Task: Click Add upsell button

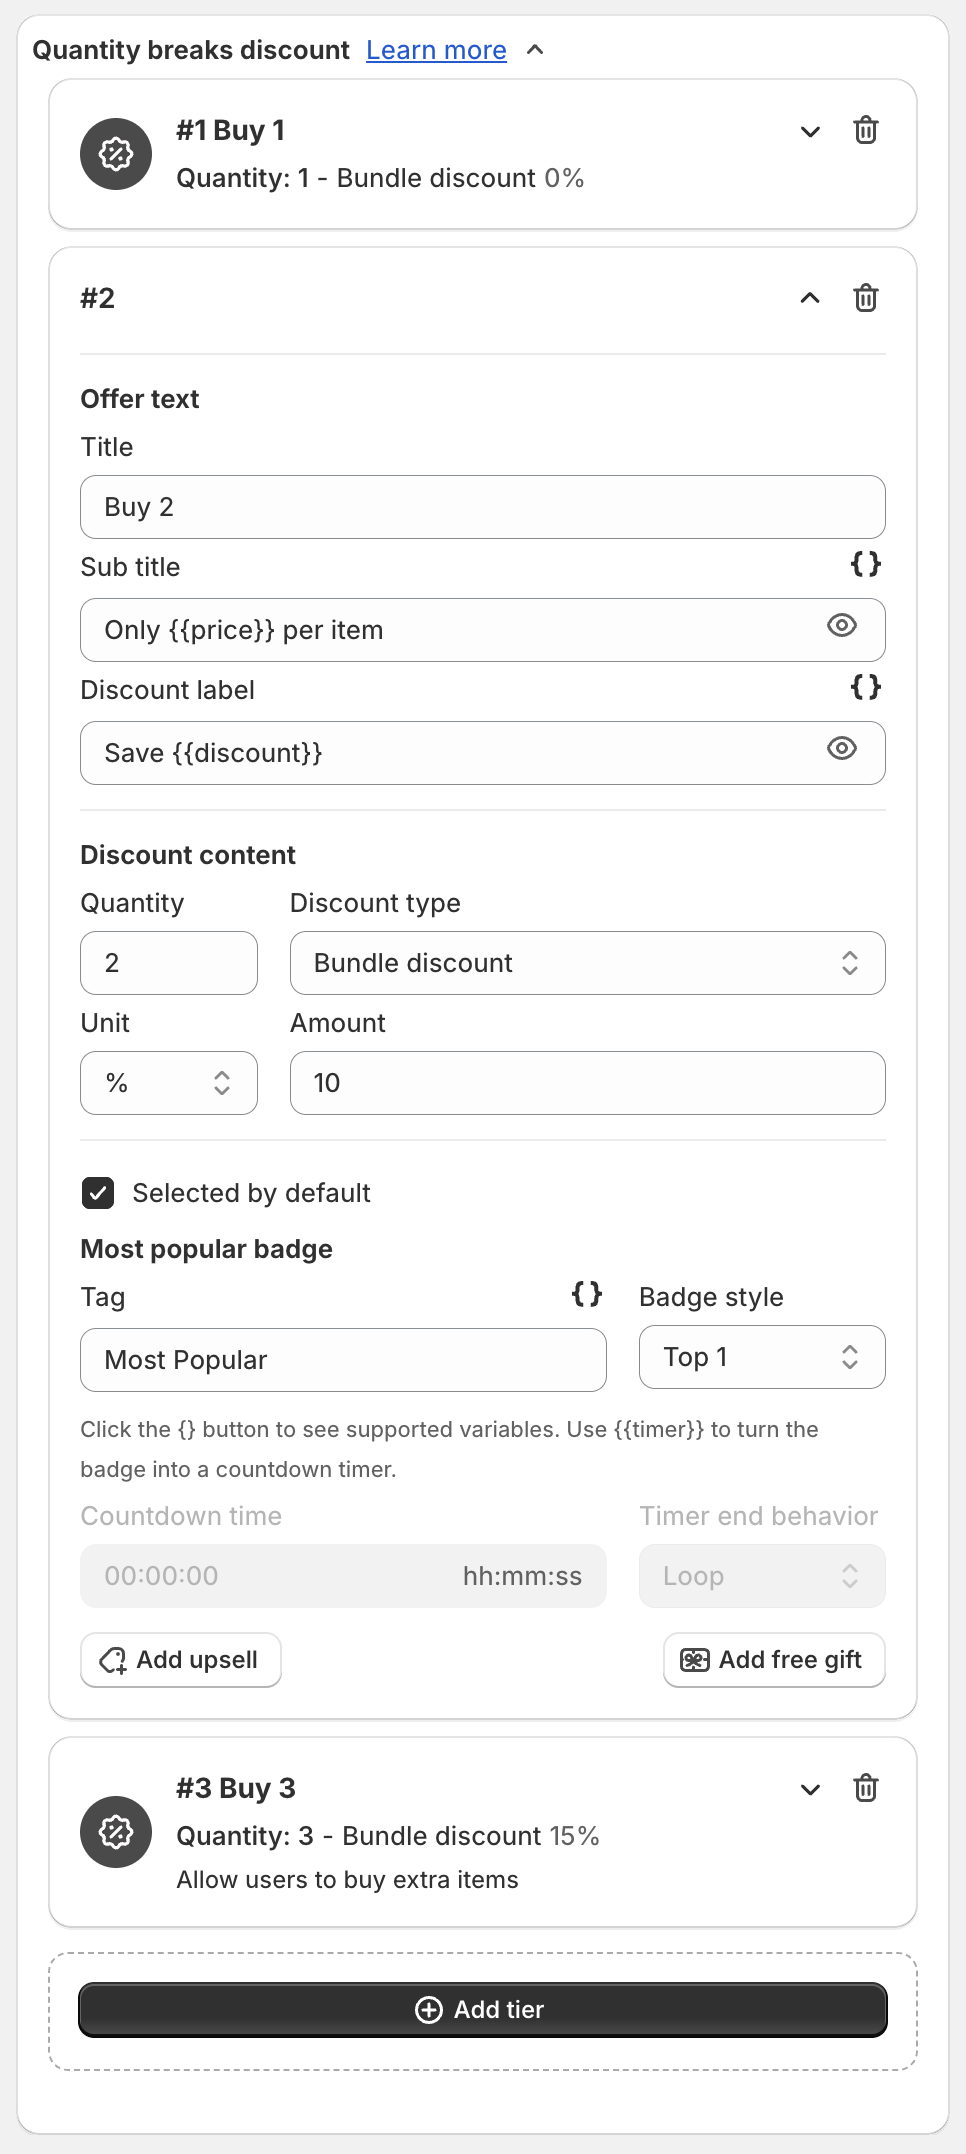Action: point(181,1660)
